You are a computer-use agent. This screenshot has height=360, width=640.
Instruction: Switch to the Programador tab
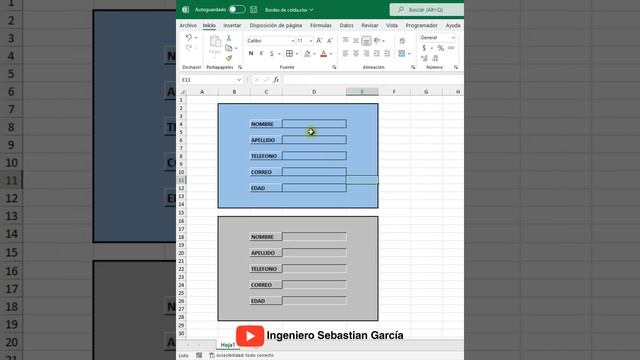click(x=422, y=25)
